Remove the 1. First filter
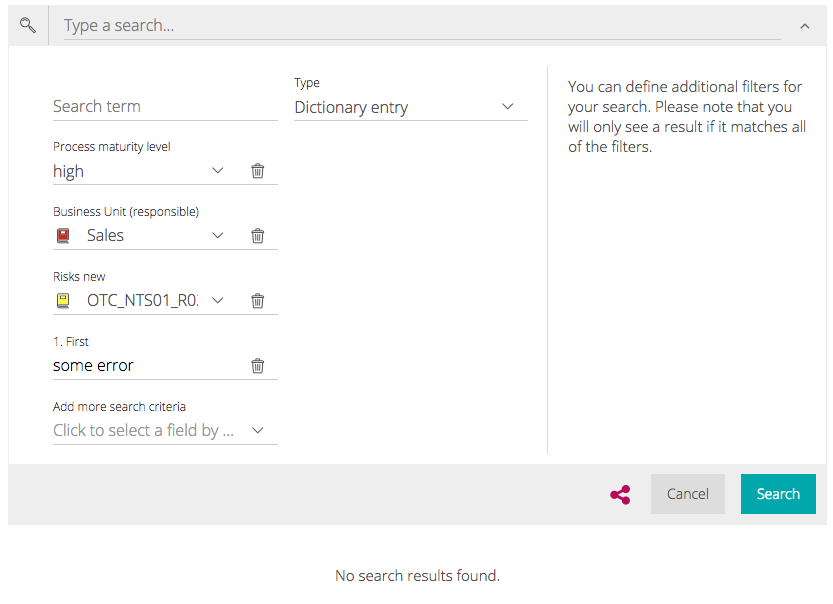 pos(258,365)
